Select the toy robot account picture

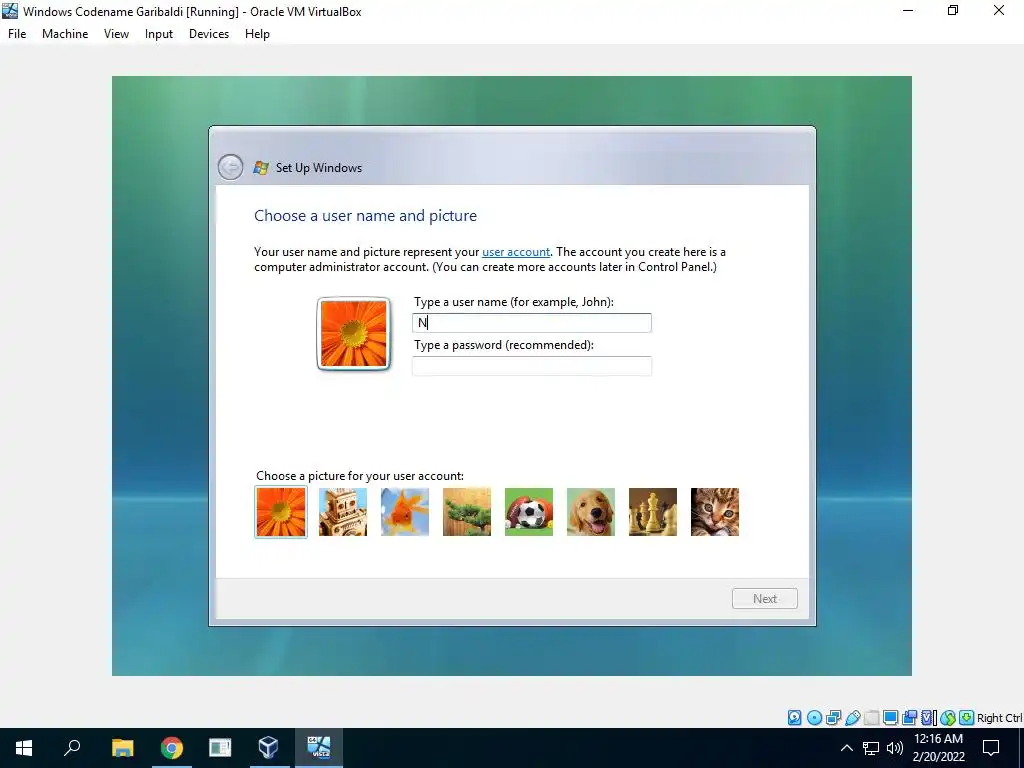343,512
